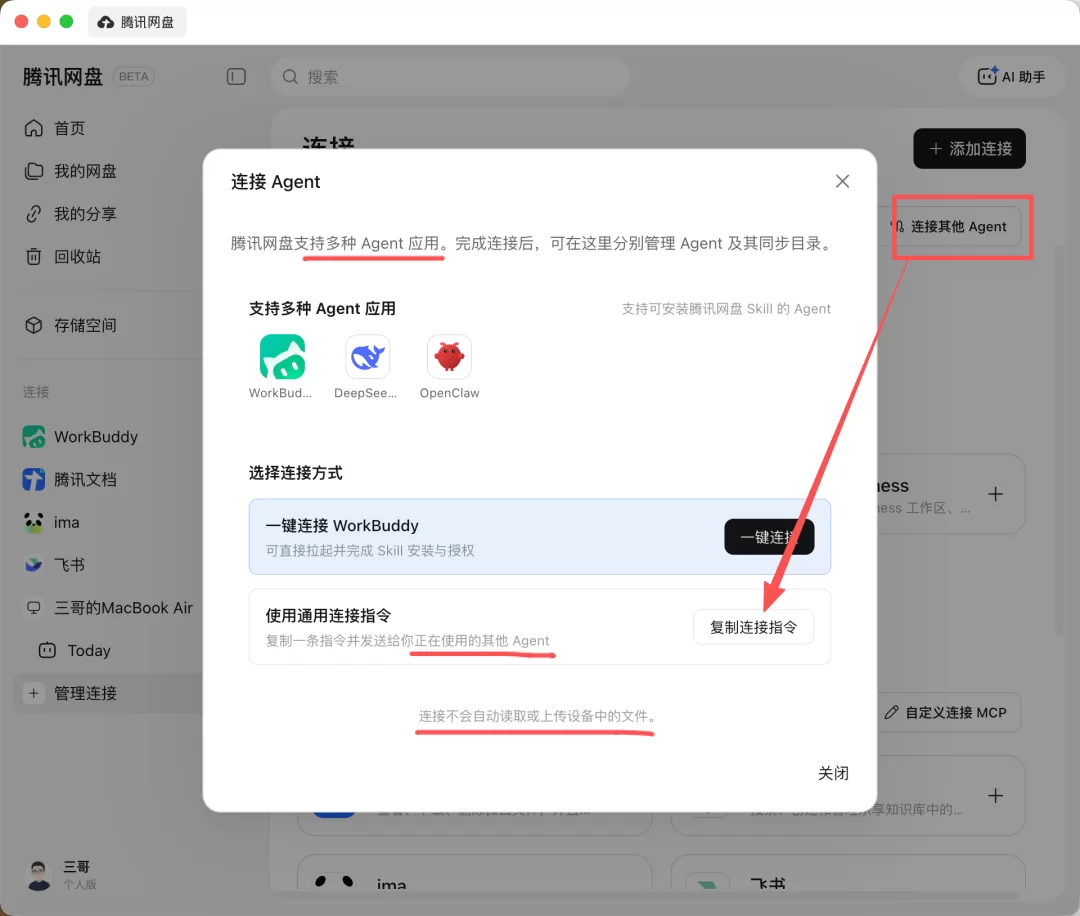Select the DeepSeek whale agent icon

coord(367,357)
